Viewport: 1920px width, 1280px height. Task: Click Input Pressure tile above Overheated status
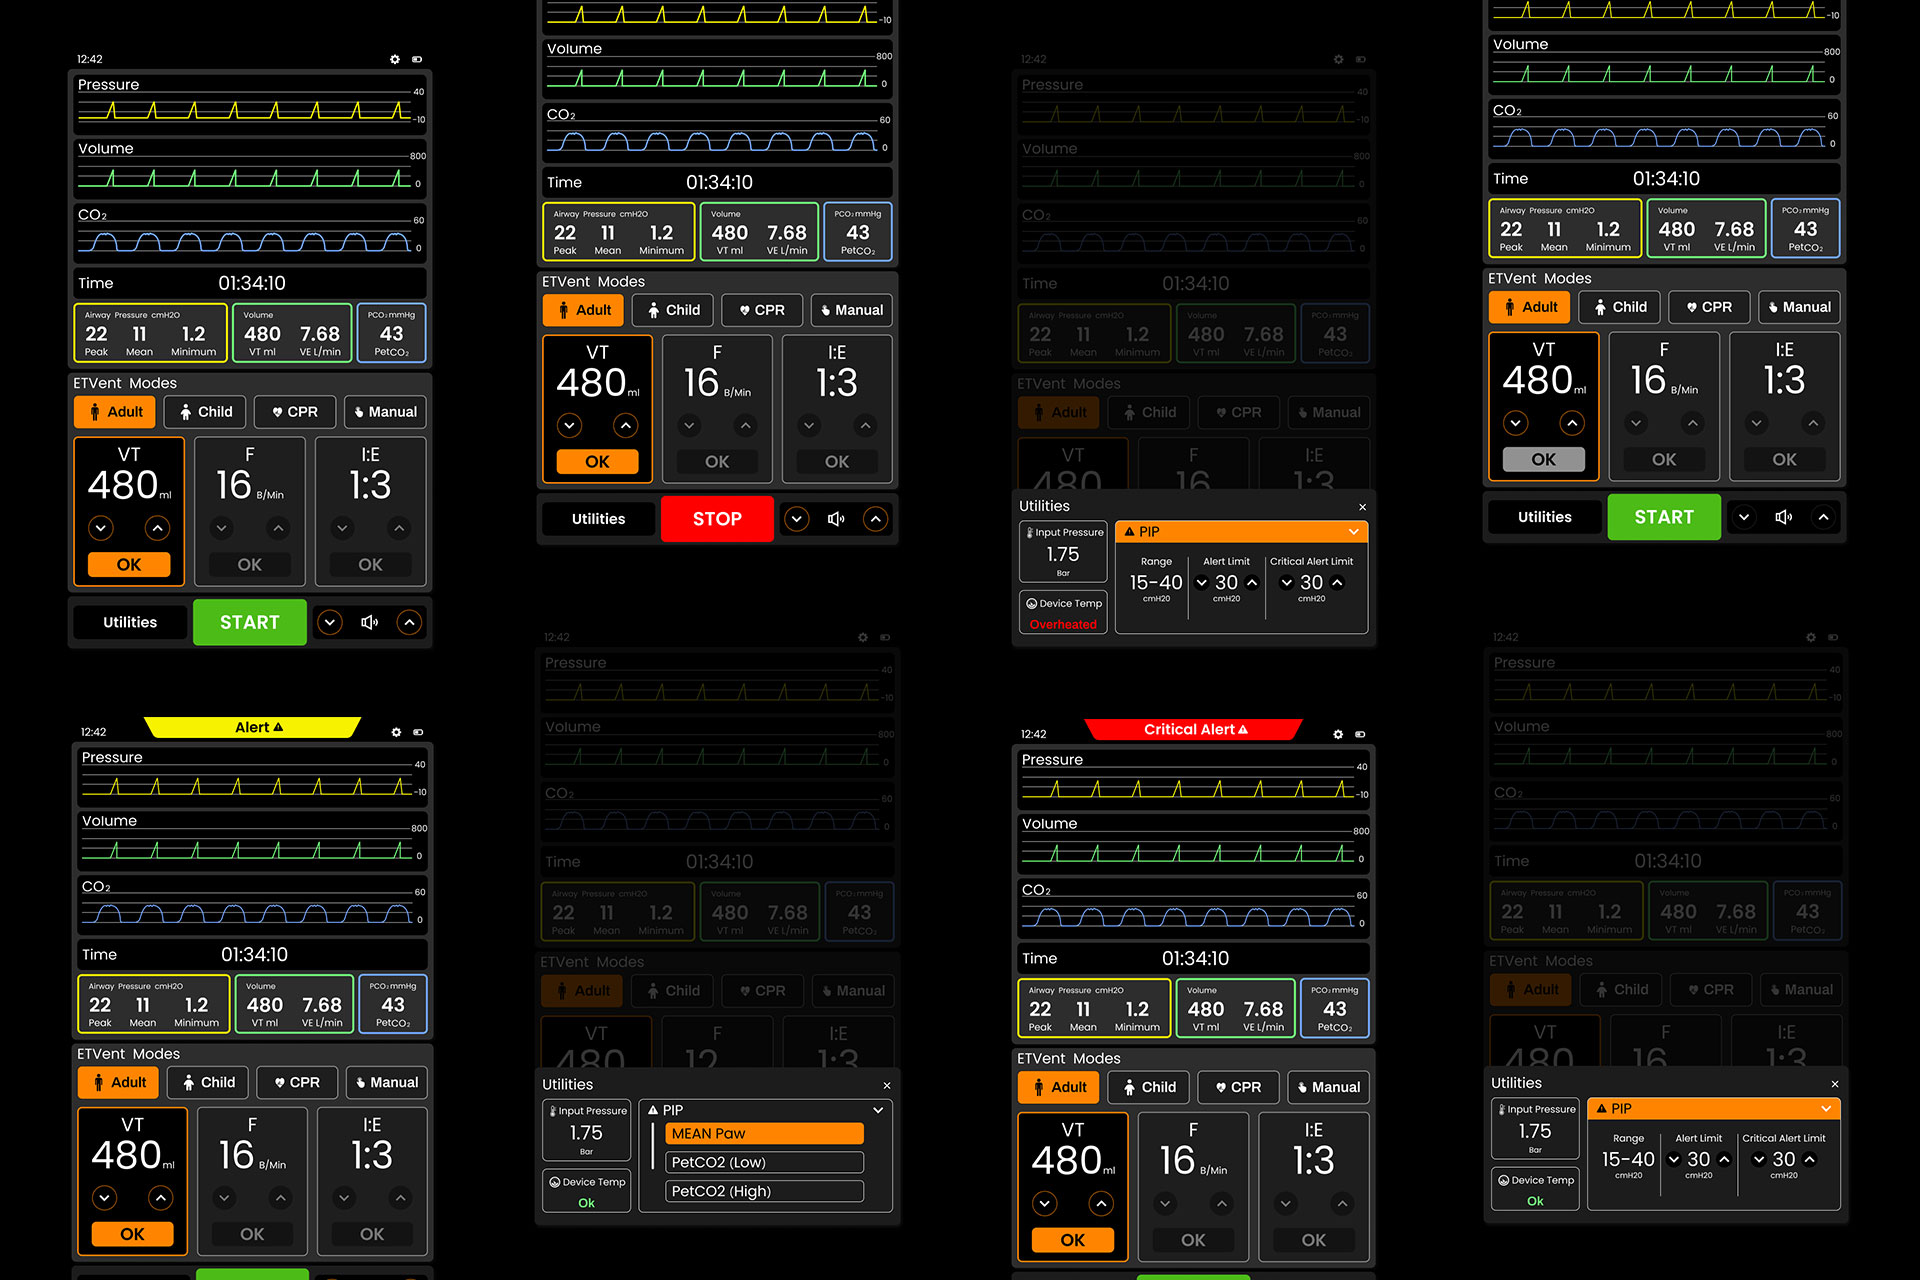(1063, 552)
